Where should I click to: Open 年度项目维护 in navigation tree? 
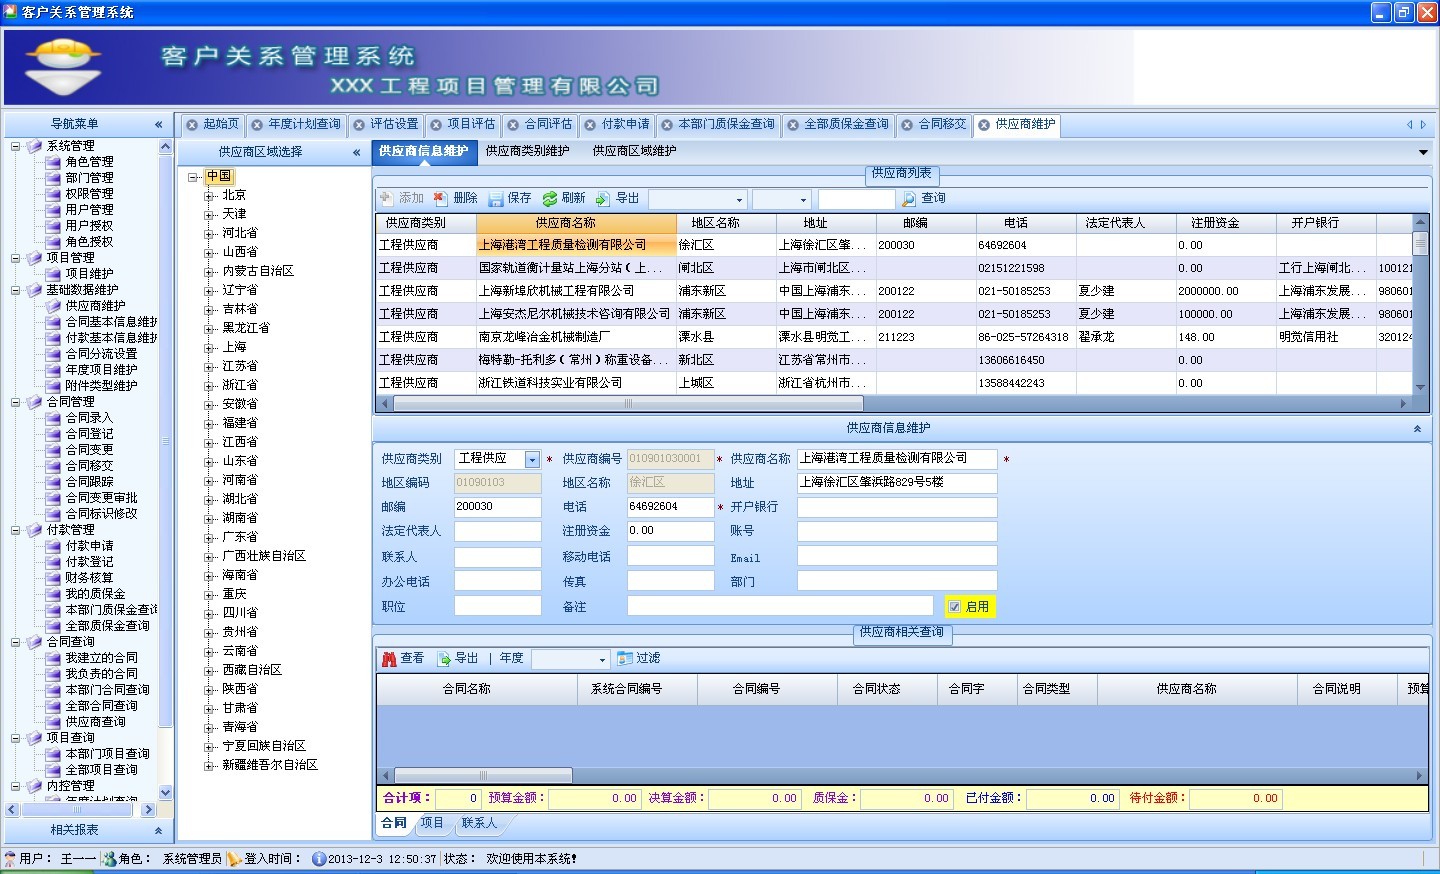coord(101,370)
